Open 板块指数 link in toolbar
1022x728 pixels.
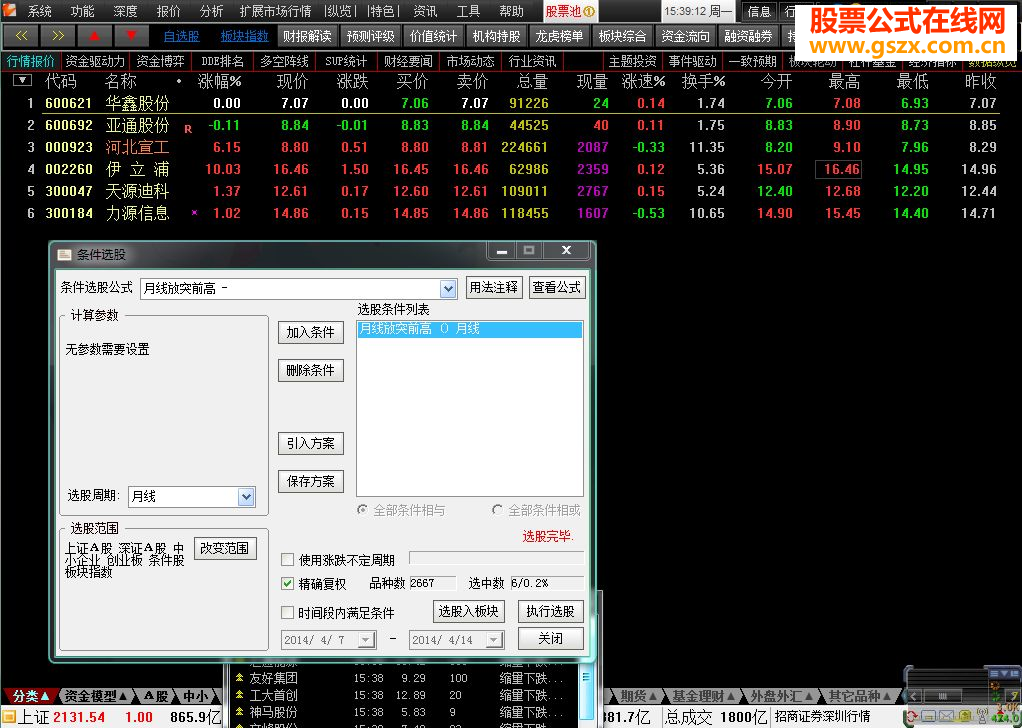pyautogui.click(x=244, y=36)
